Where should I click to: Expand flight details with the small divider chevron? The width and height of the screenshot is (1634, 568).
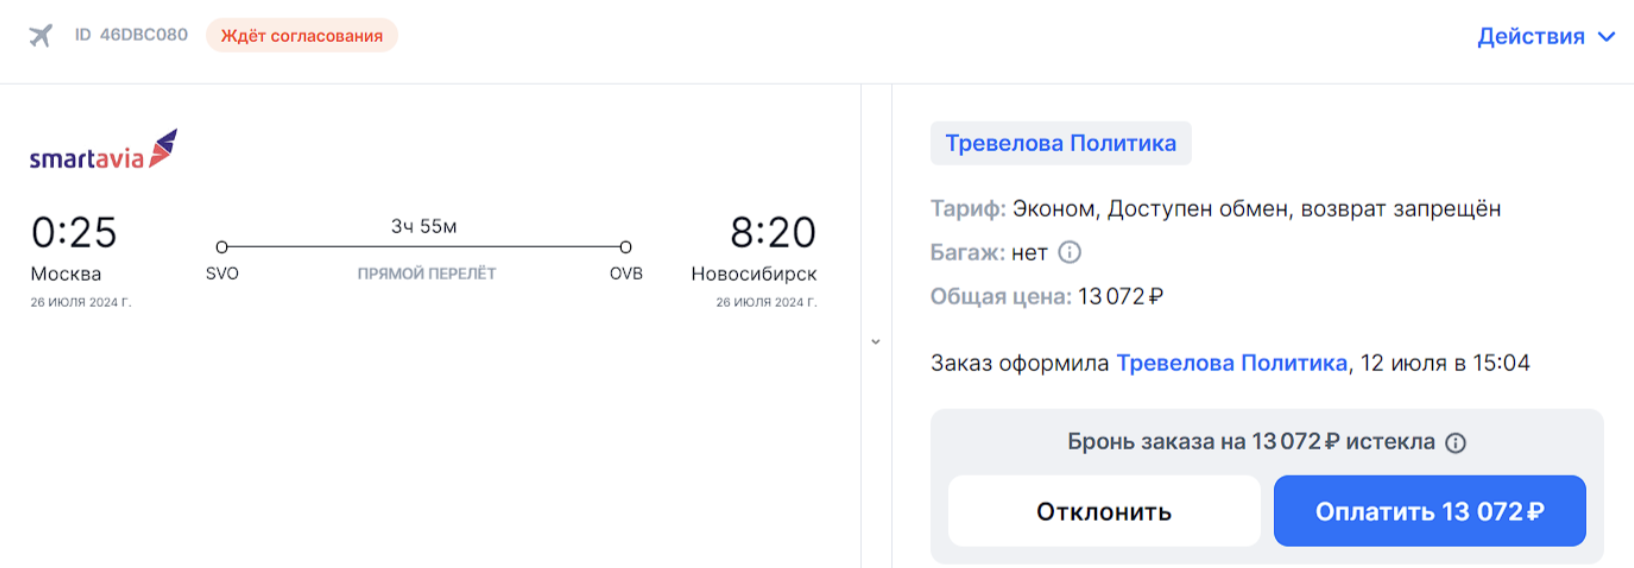pos(875,342)
